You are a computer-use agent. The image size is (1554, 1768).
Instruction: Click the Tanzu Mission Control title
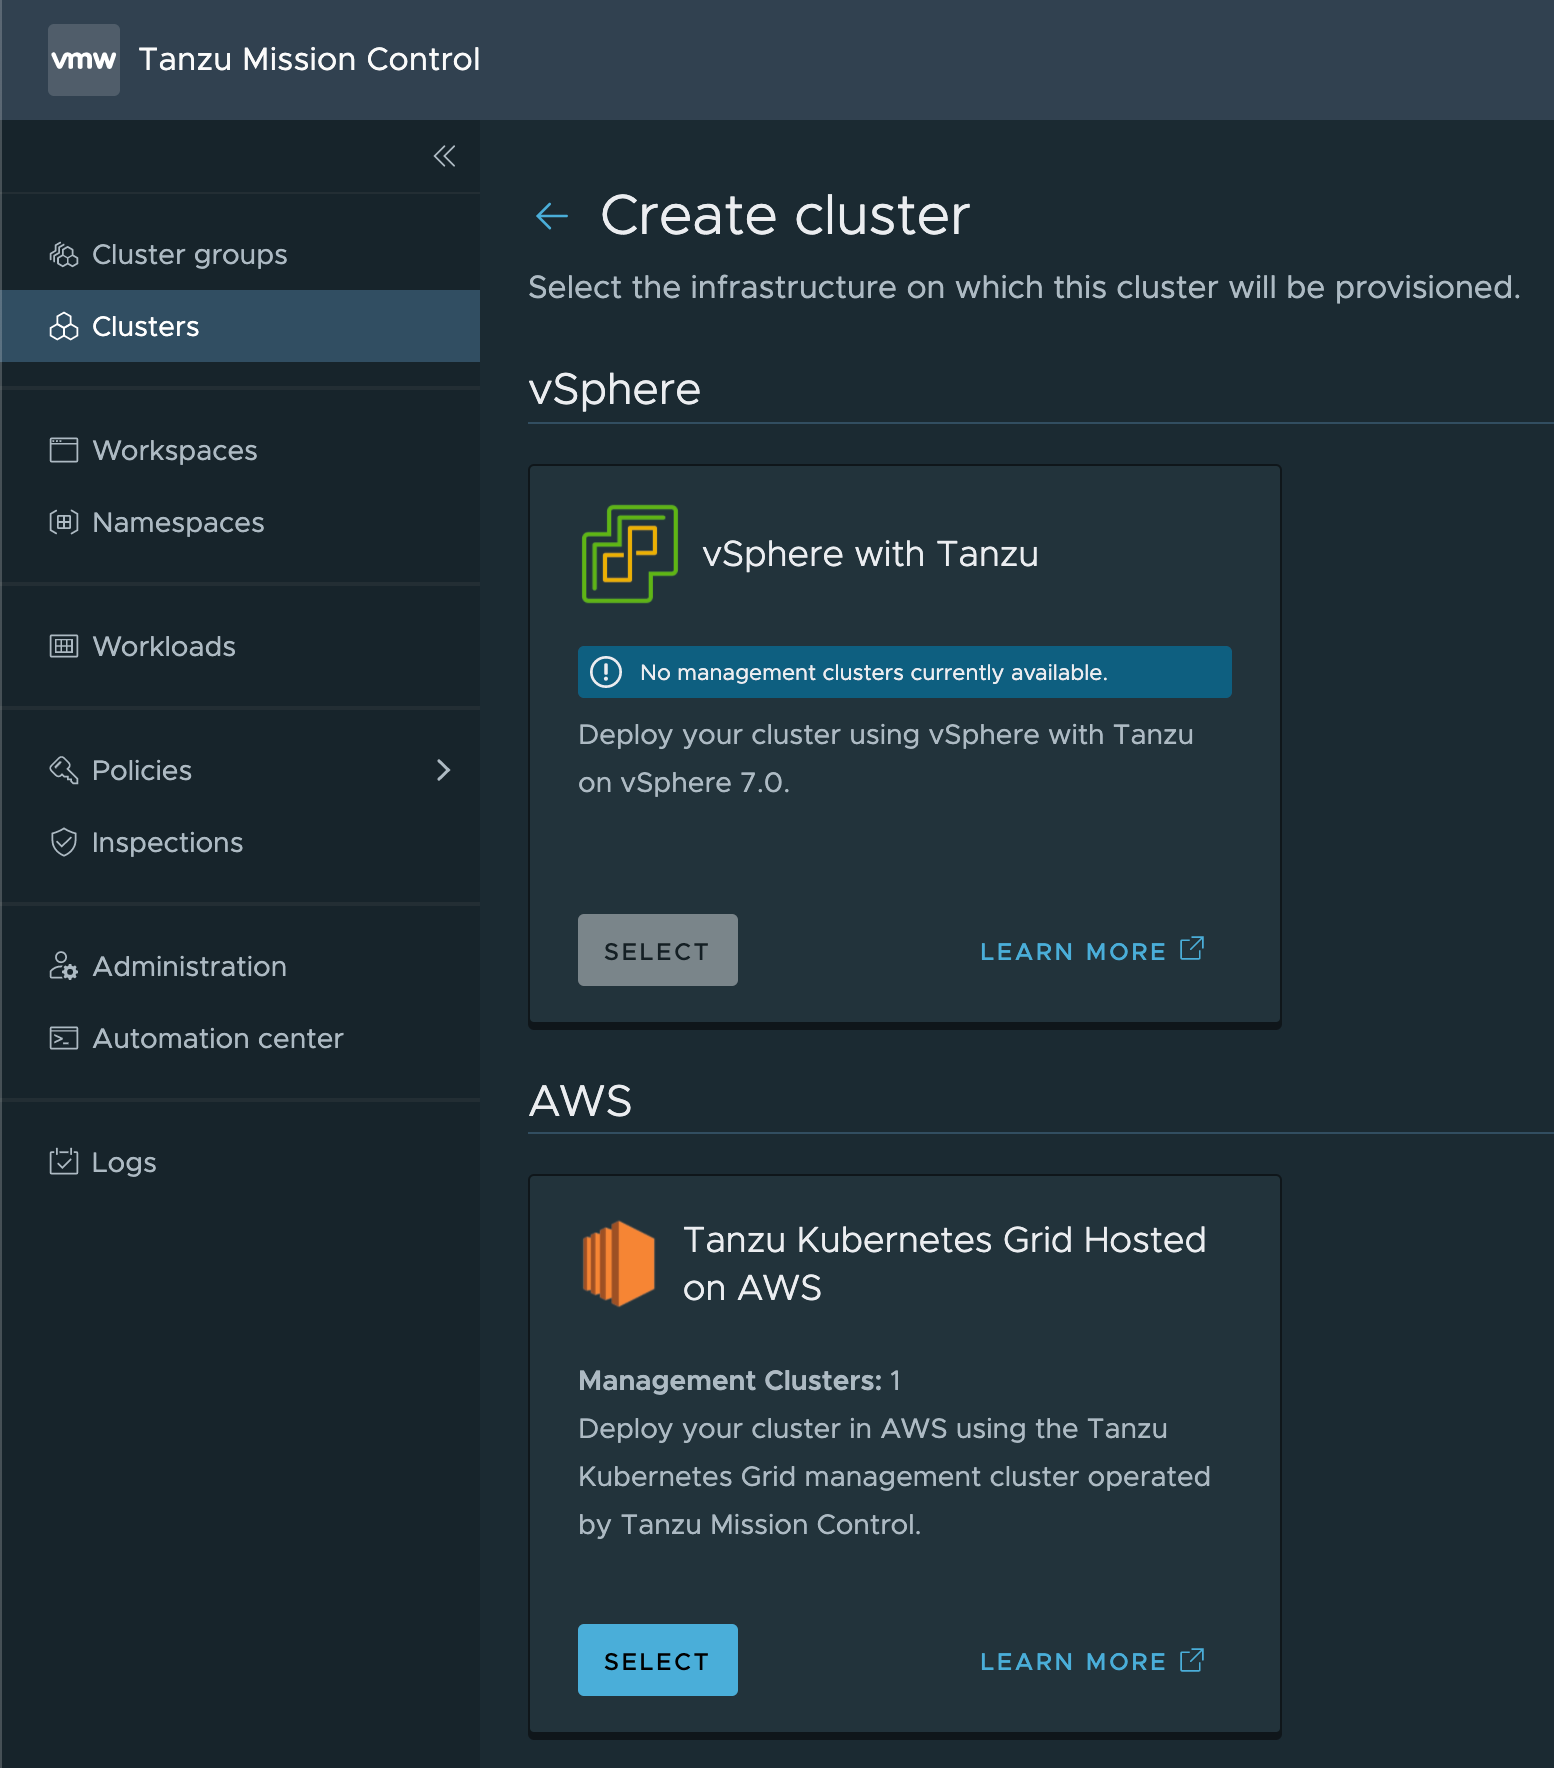tap(309, 60)
